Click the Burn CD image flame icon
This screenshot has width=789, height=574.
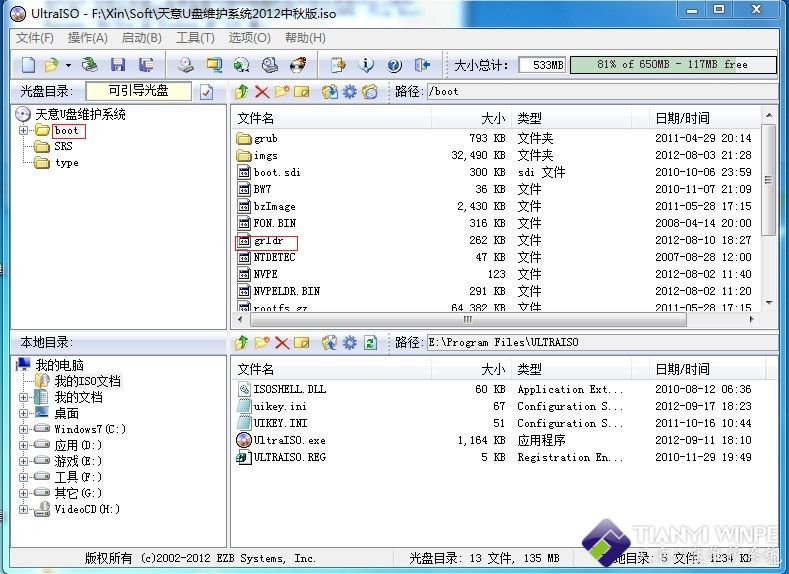click(x=298, y=64)
